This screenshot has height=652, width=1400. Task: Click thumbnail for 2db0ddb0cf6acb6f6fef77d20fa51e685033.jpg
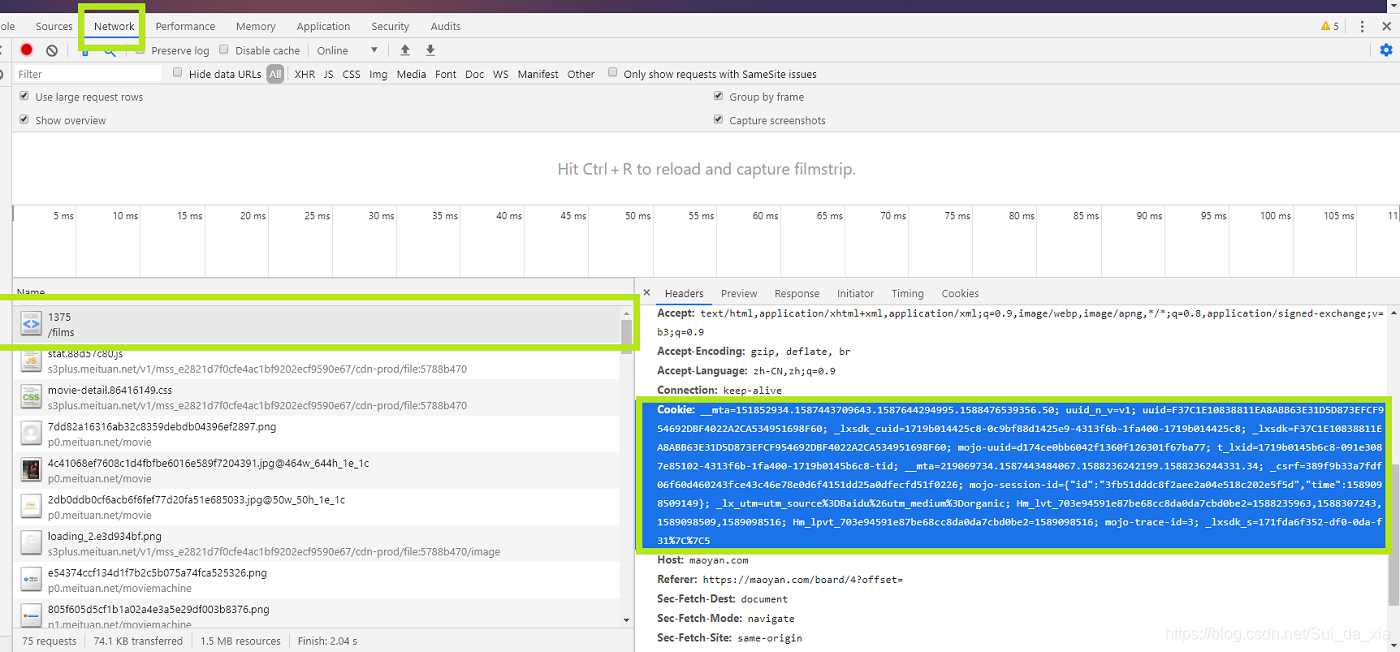(x=31, y=507)
